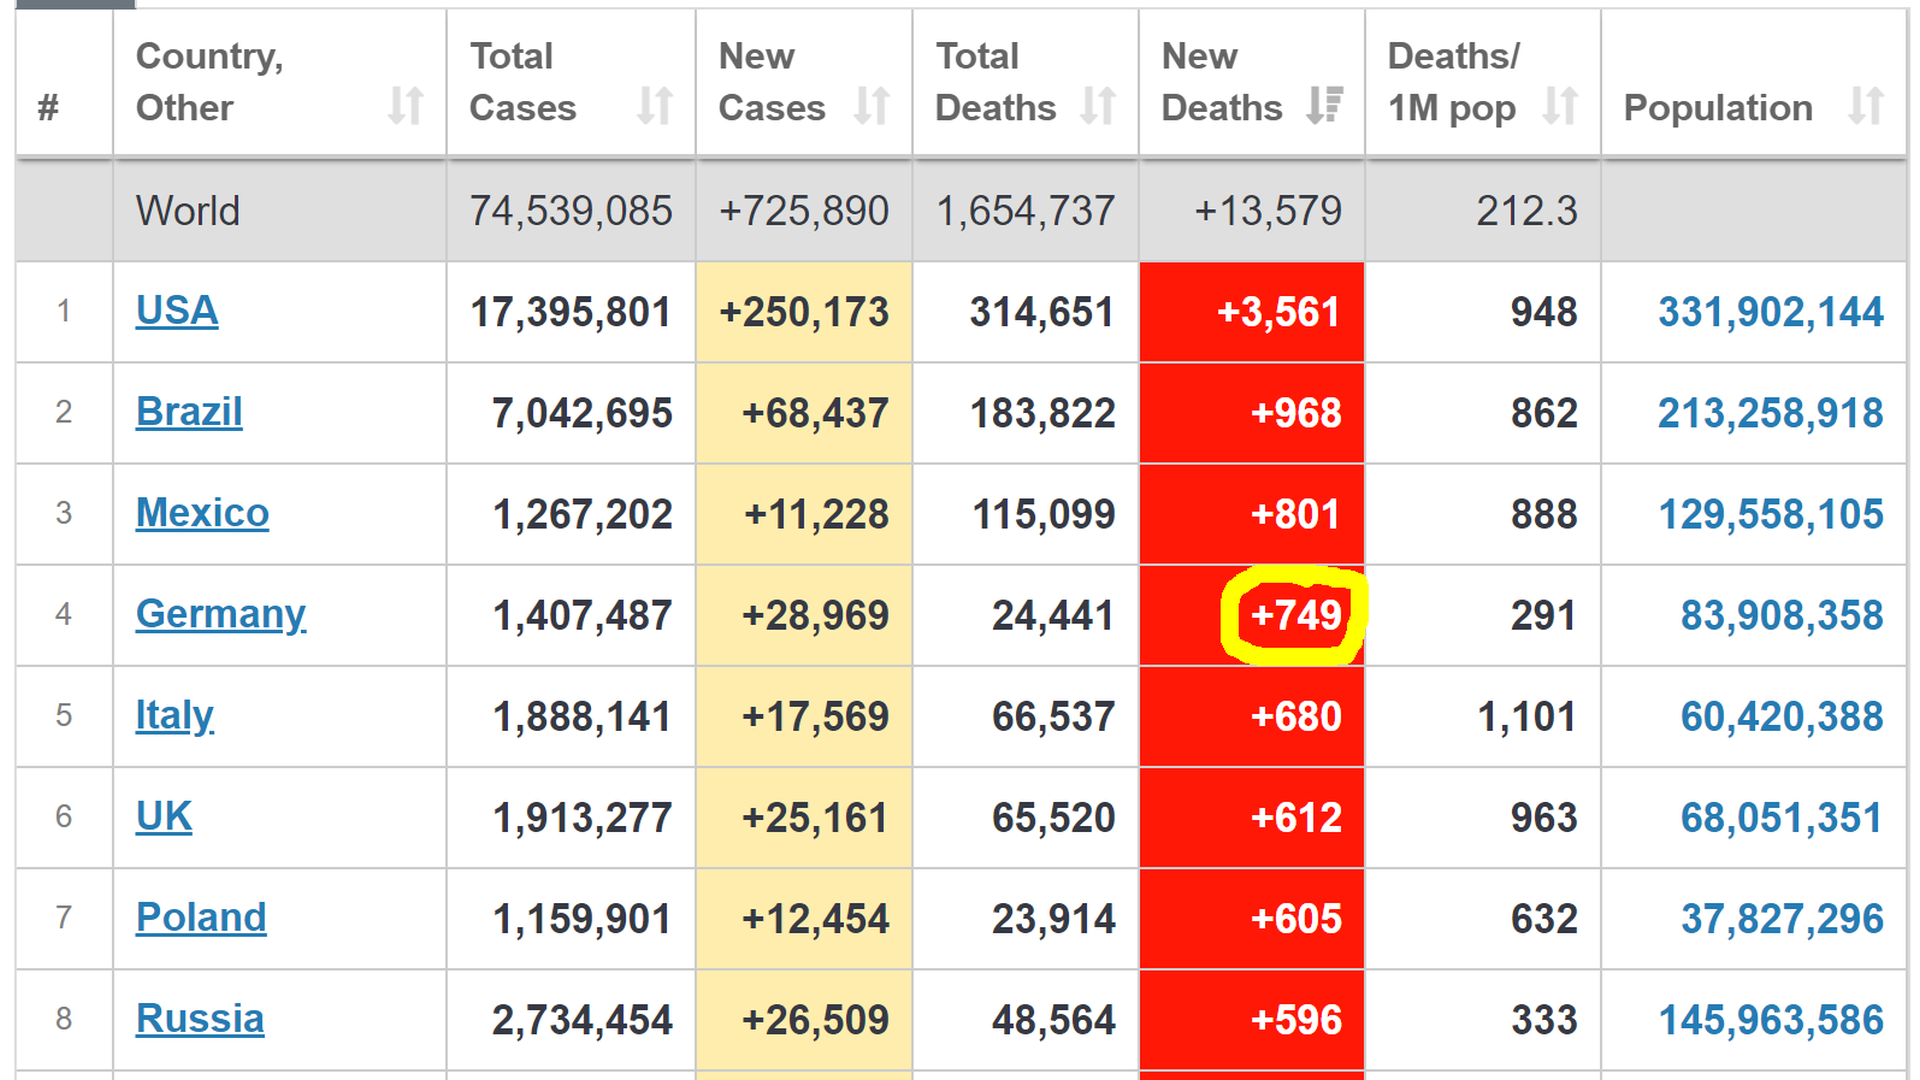This screenshot has height=1080, width=1920.
Task: Sort table by Total Cases icon
Action: (x=655, y=106)
